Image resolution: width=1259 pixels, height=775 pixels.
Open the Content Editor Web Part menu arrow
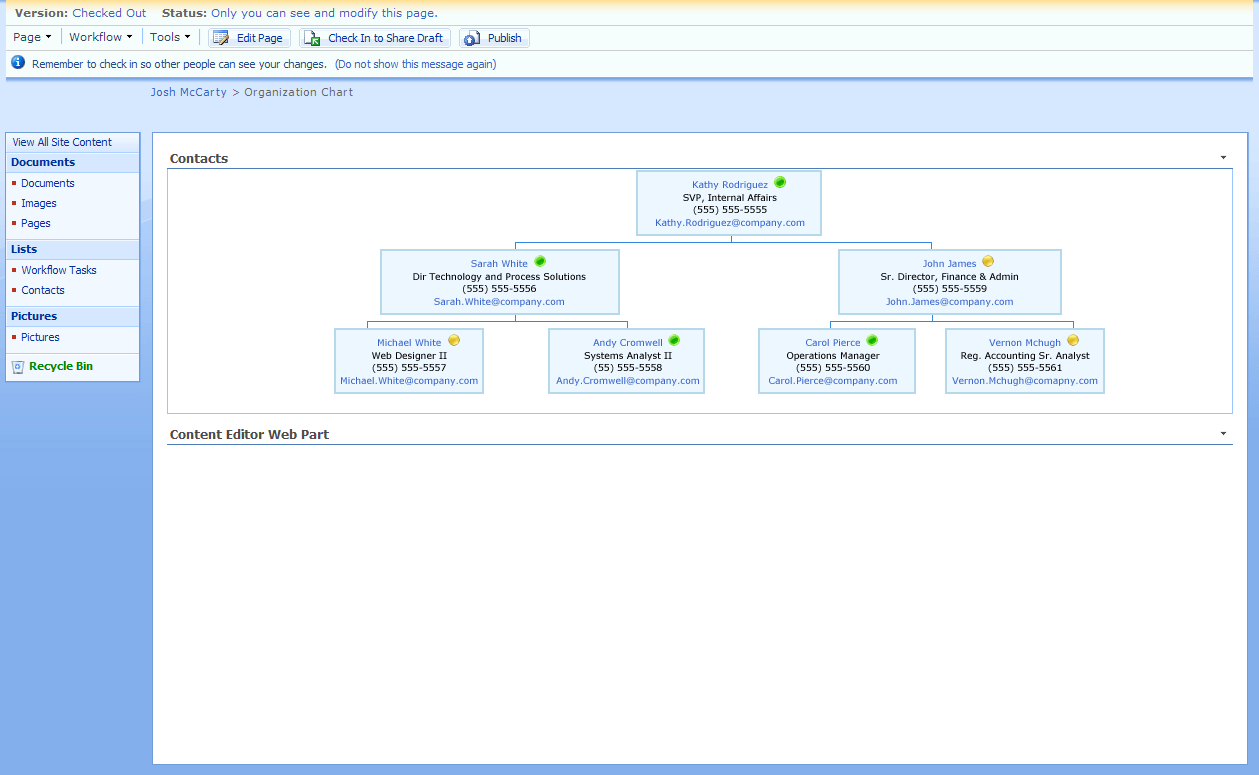[1224, 434]
